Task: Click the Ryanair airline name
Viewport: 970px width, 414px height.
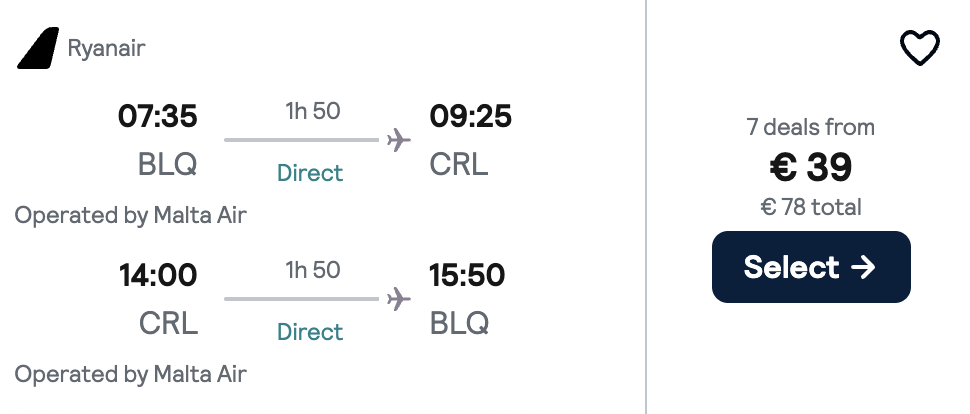Action: pyautogui.click(x=107, y=48)
